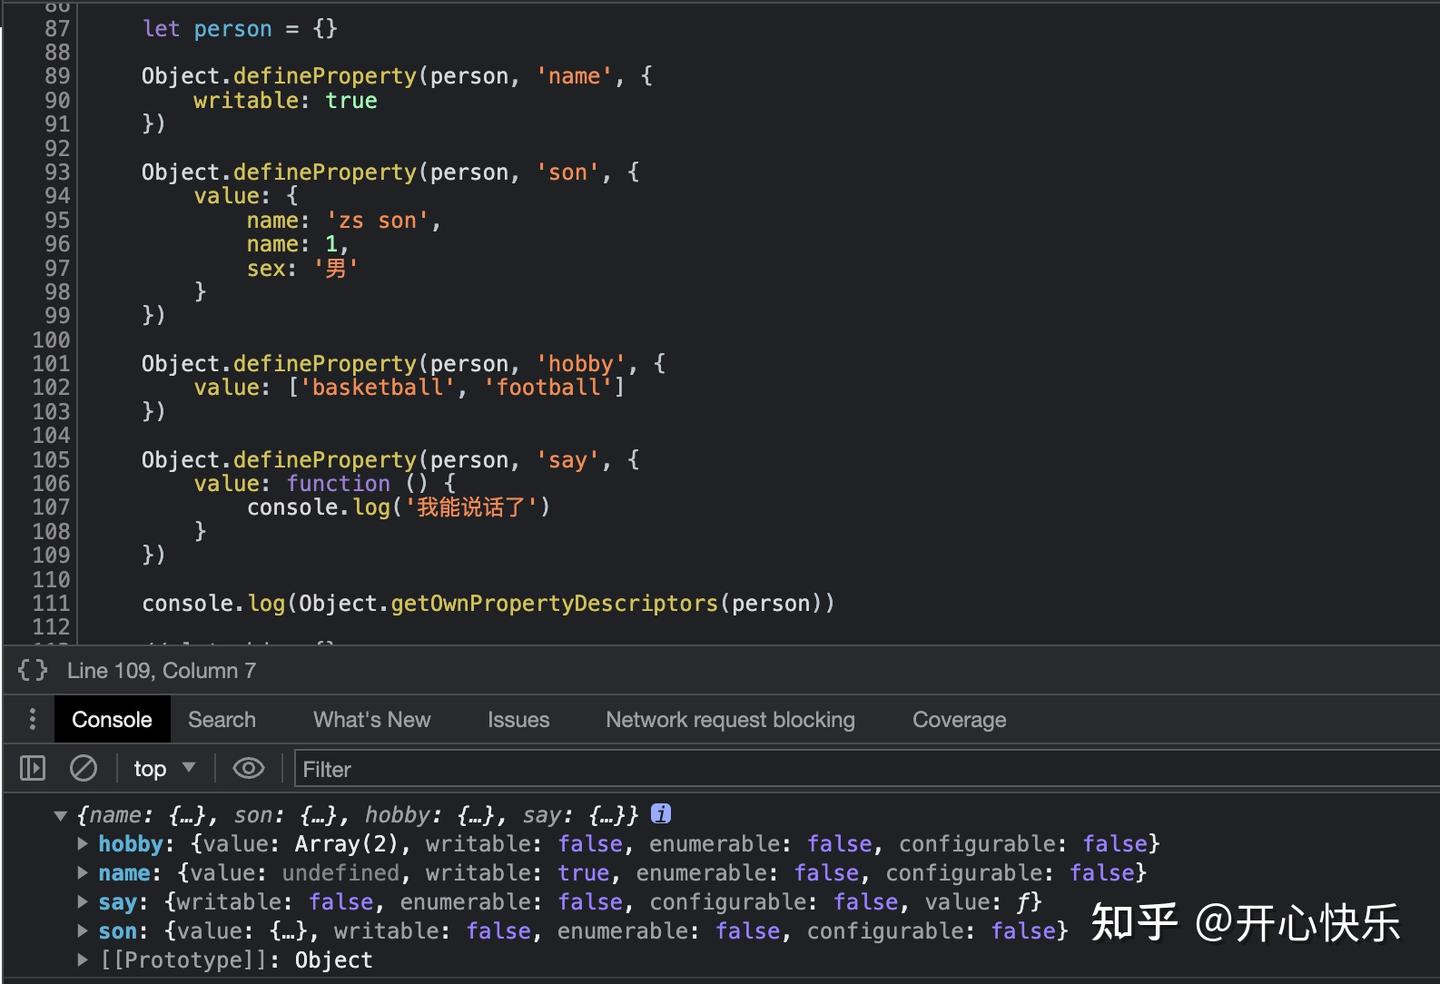Select the Issues tab

(x=518, y=719)
